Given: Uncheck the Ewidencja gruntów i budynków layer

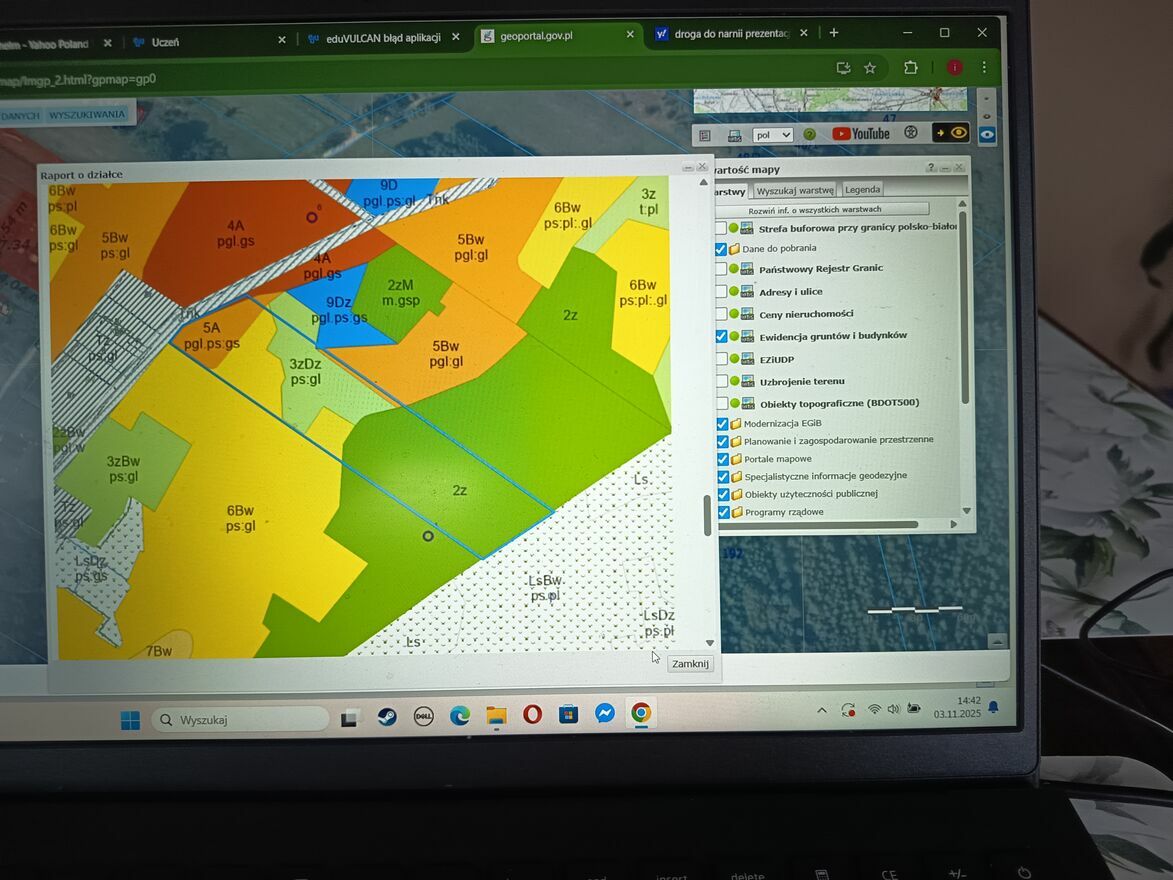Looking at the screenshot, I should tap(721, 336).
